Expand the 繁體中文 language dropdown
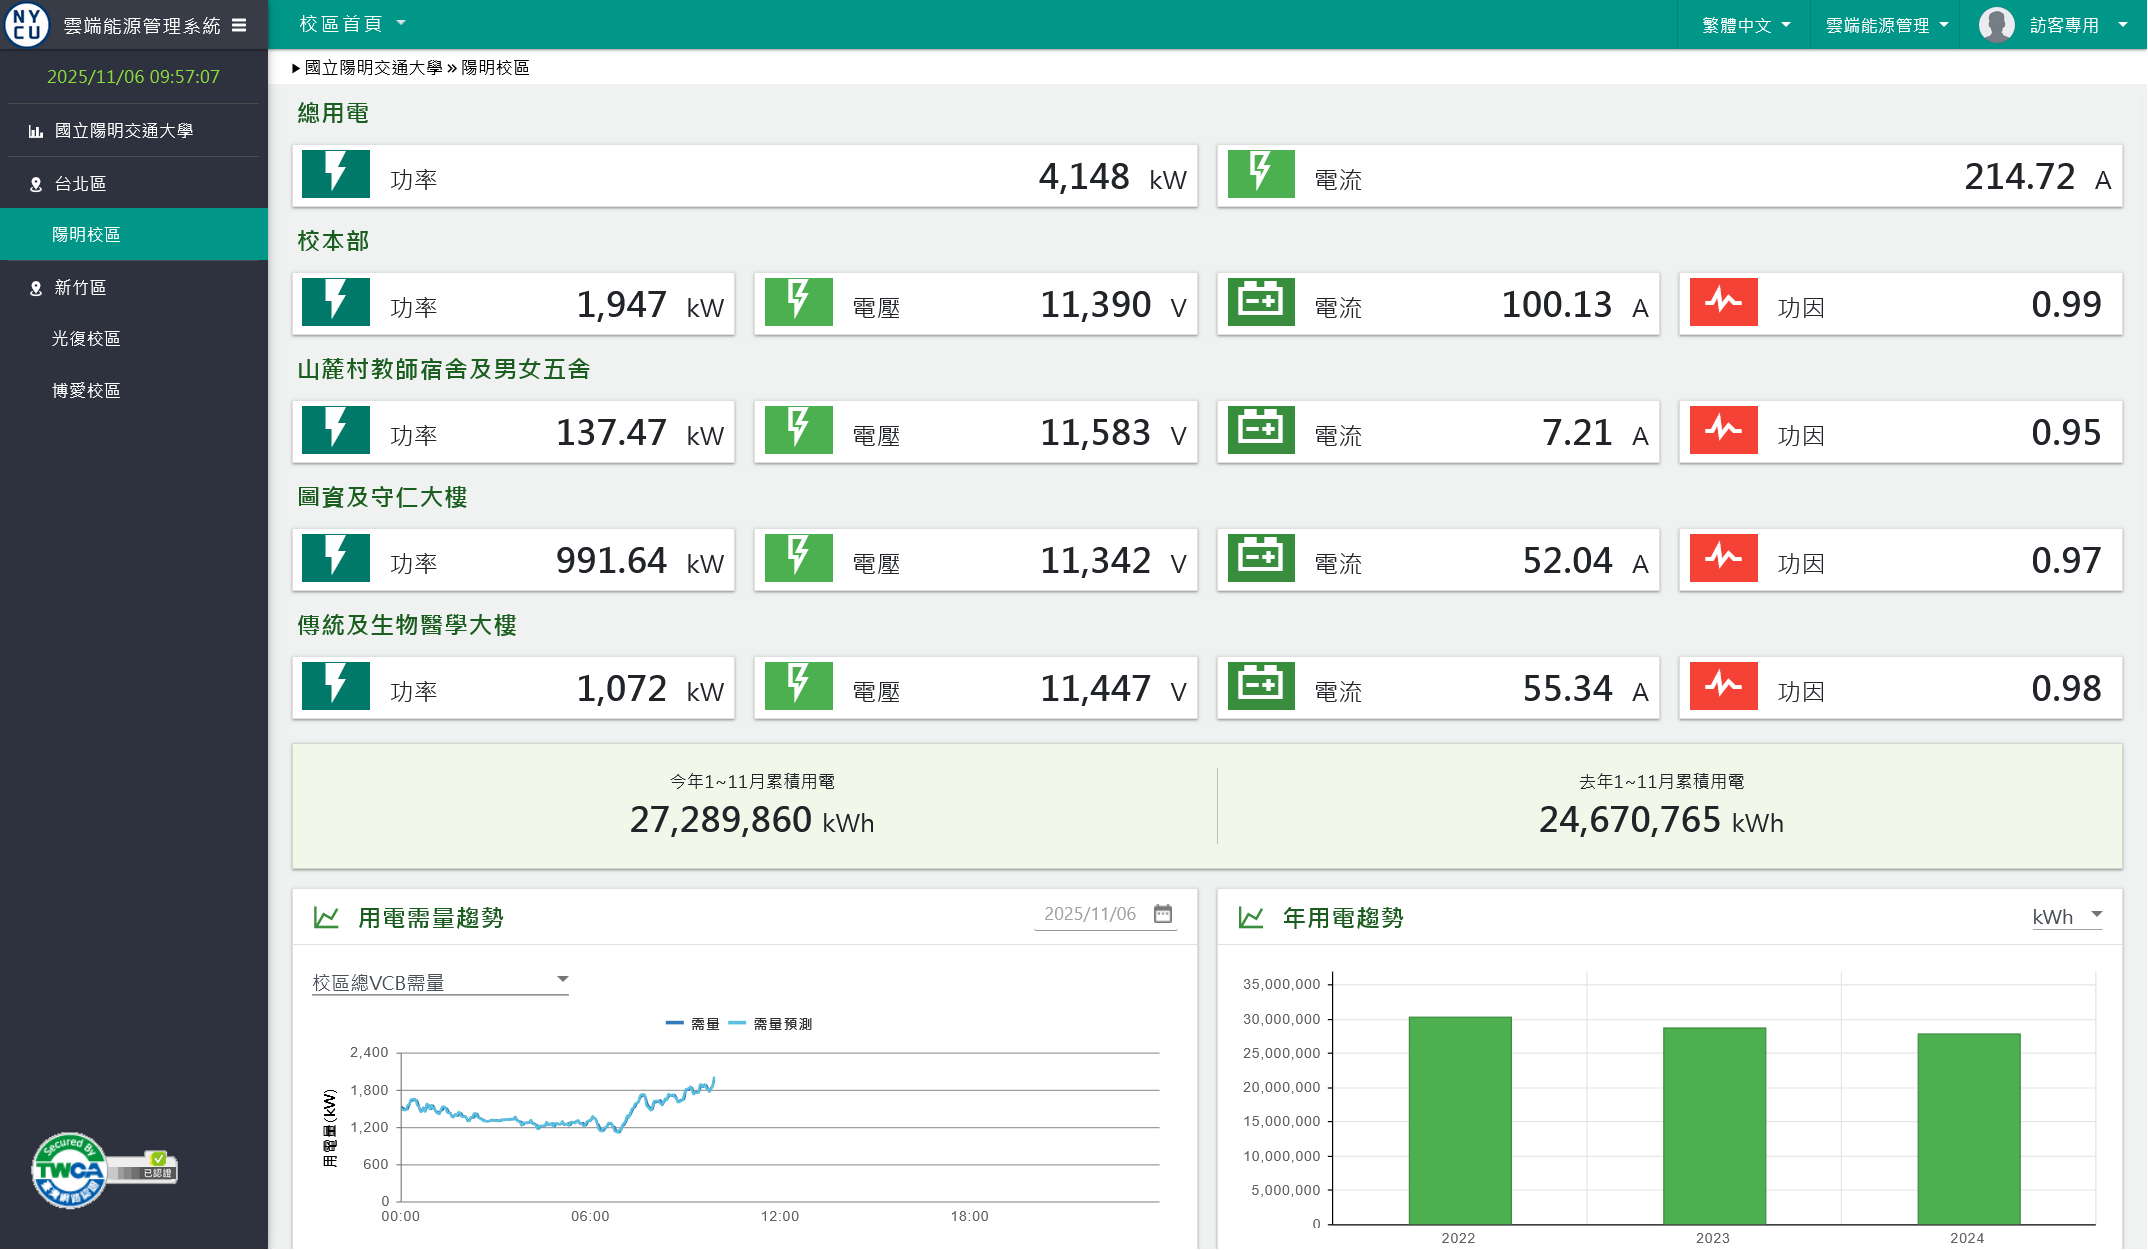Image resolution: width=2148 pixels, height=1250 pixels. [x=1745, y=25]
